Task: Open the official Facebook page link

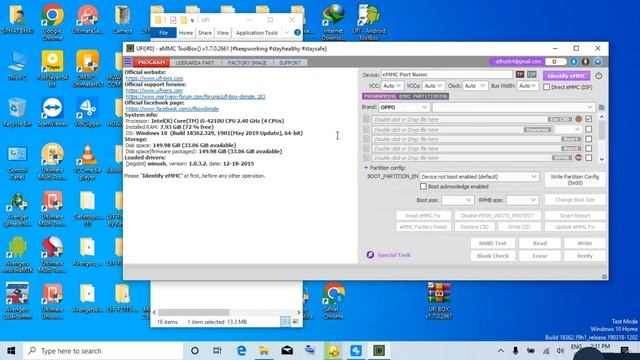Action: pos(172,109)
